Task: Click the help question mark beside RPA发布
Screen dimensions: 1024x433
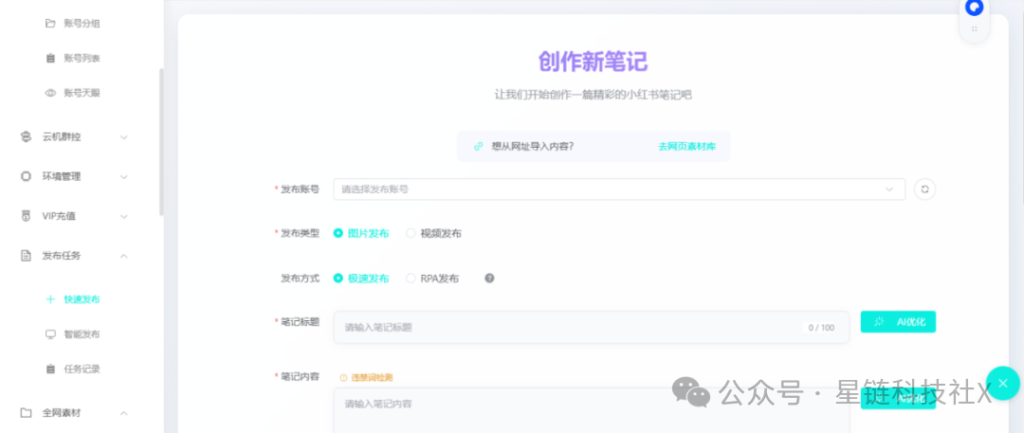Action: [489, 278]
